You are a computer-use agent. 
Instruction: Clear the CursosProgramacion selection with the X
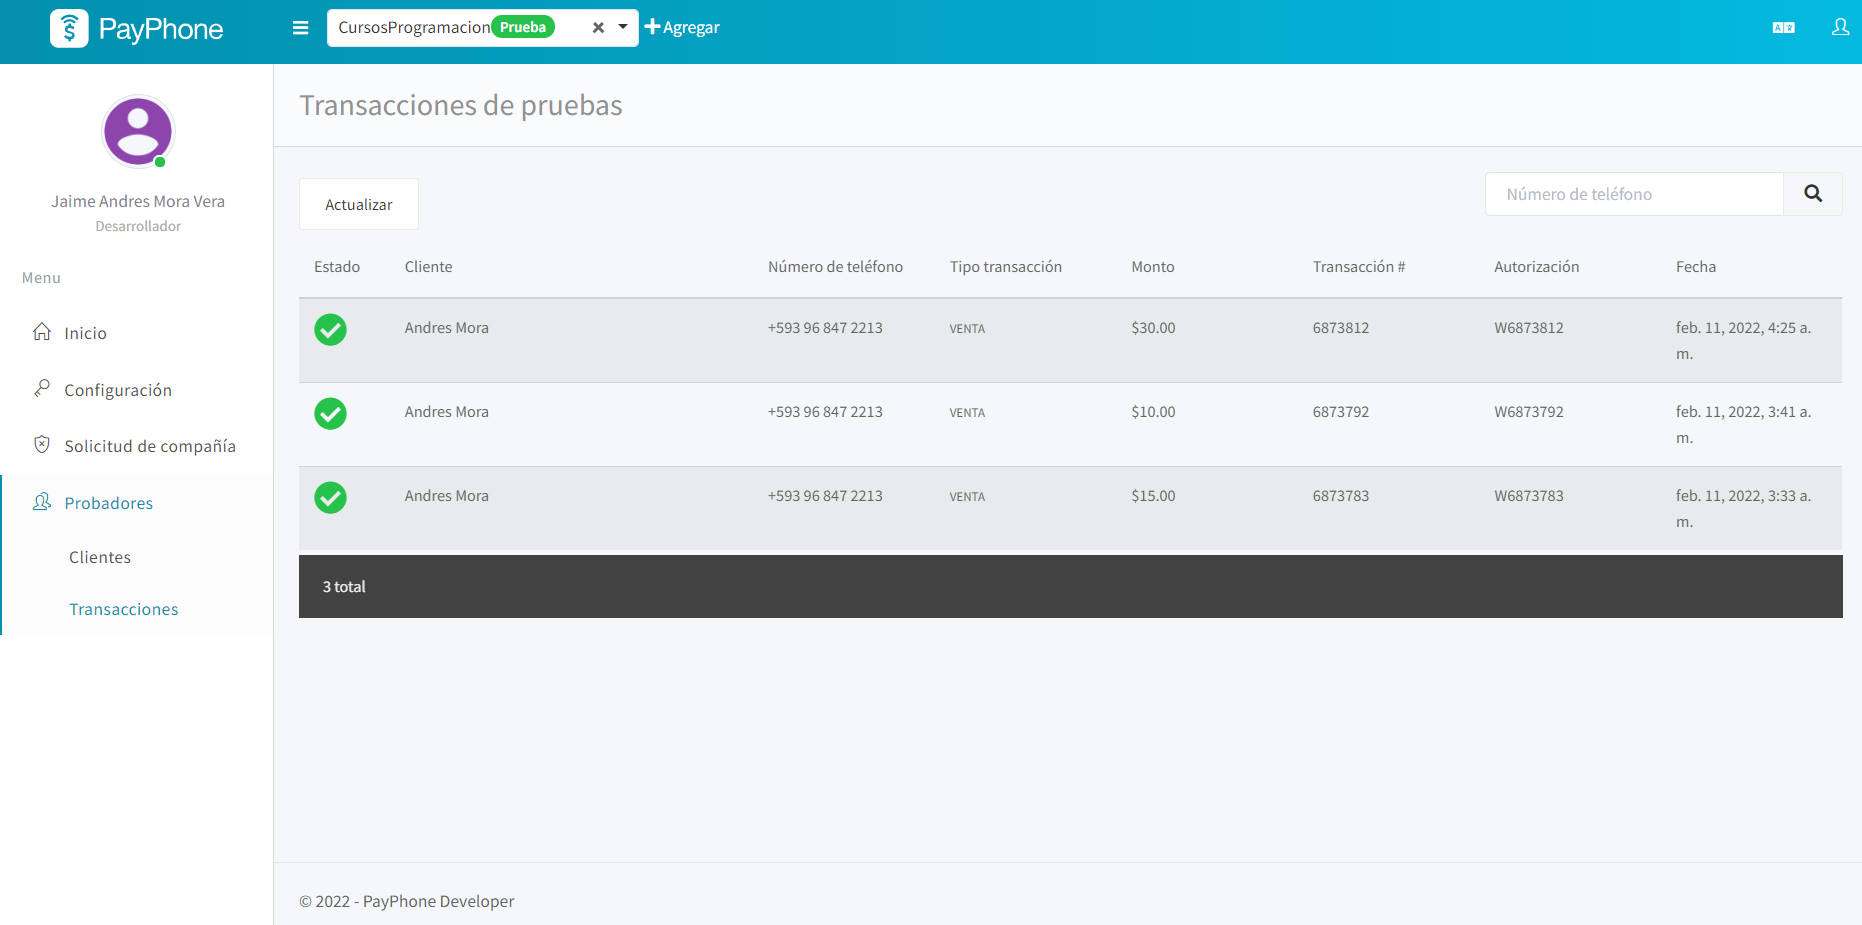pyautogui.click(x=598, y=28)
